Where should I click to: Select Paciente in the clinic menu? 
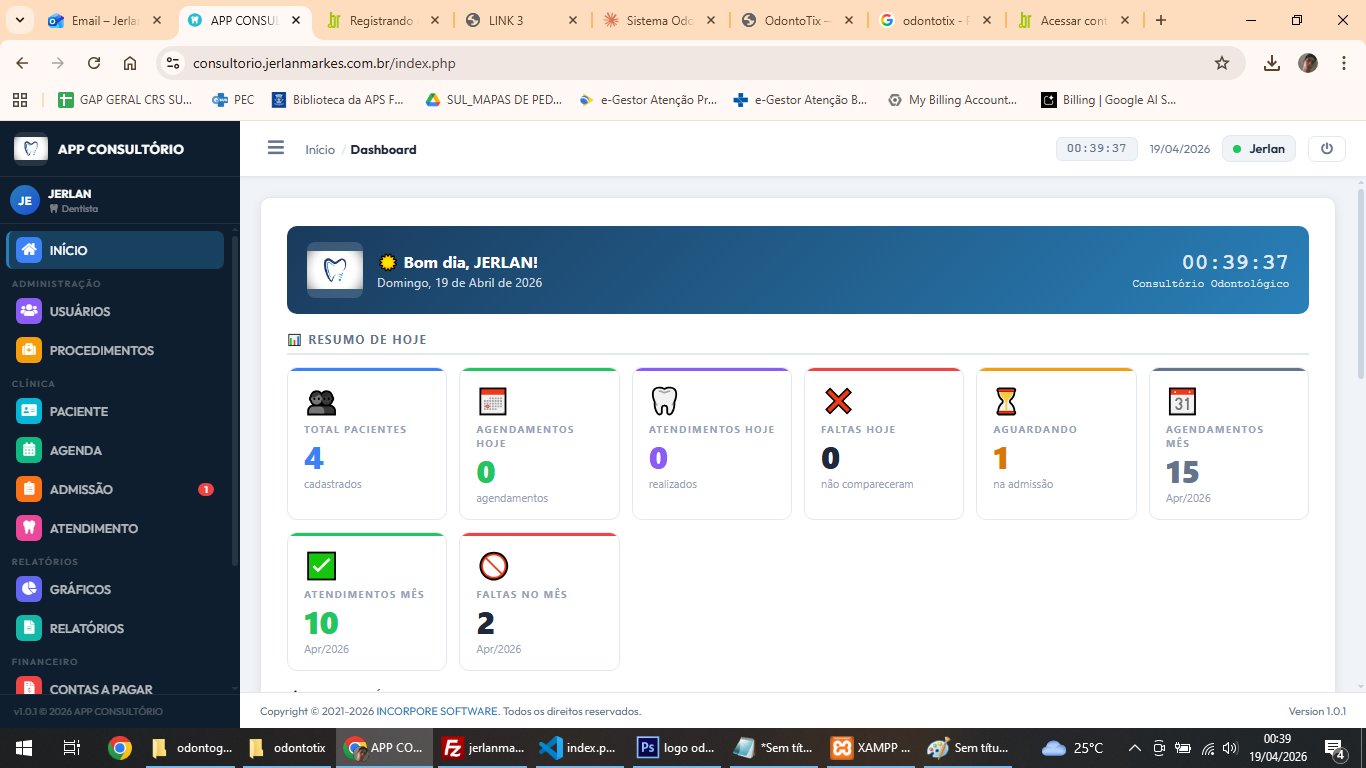[x=77, y=411]
